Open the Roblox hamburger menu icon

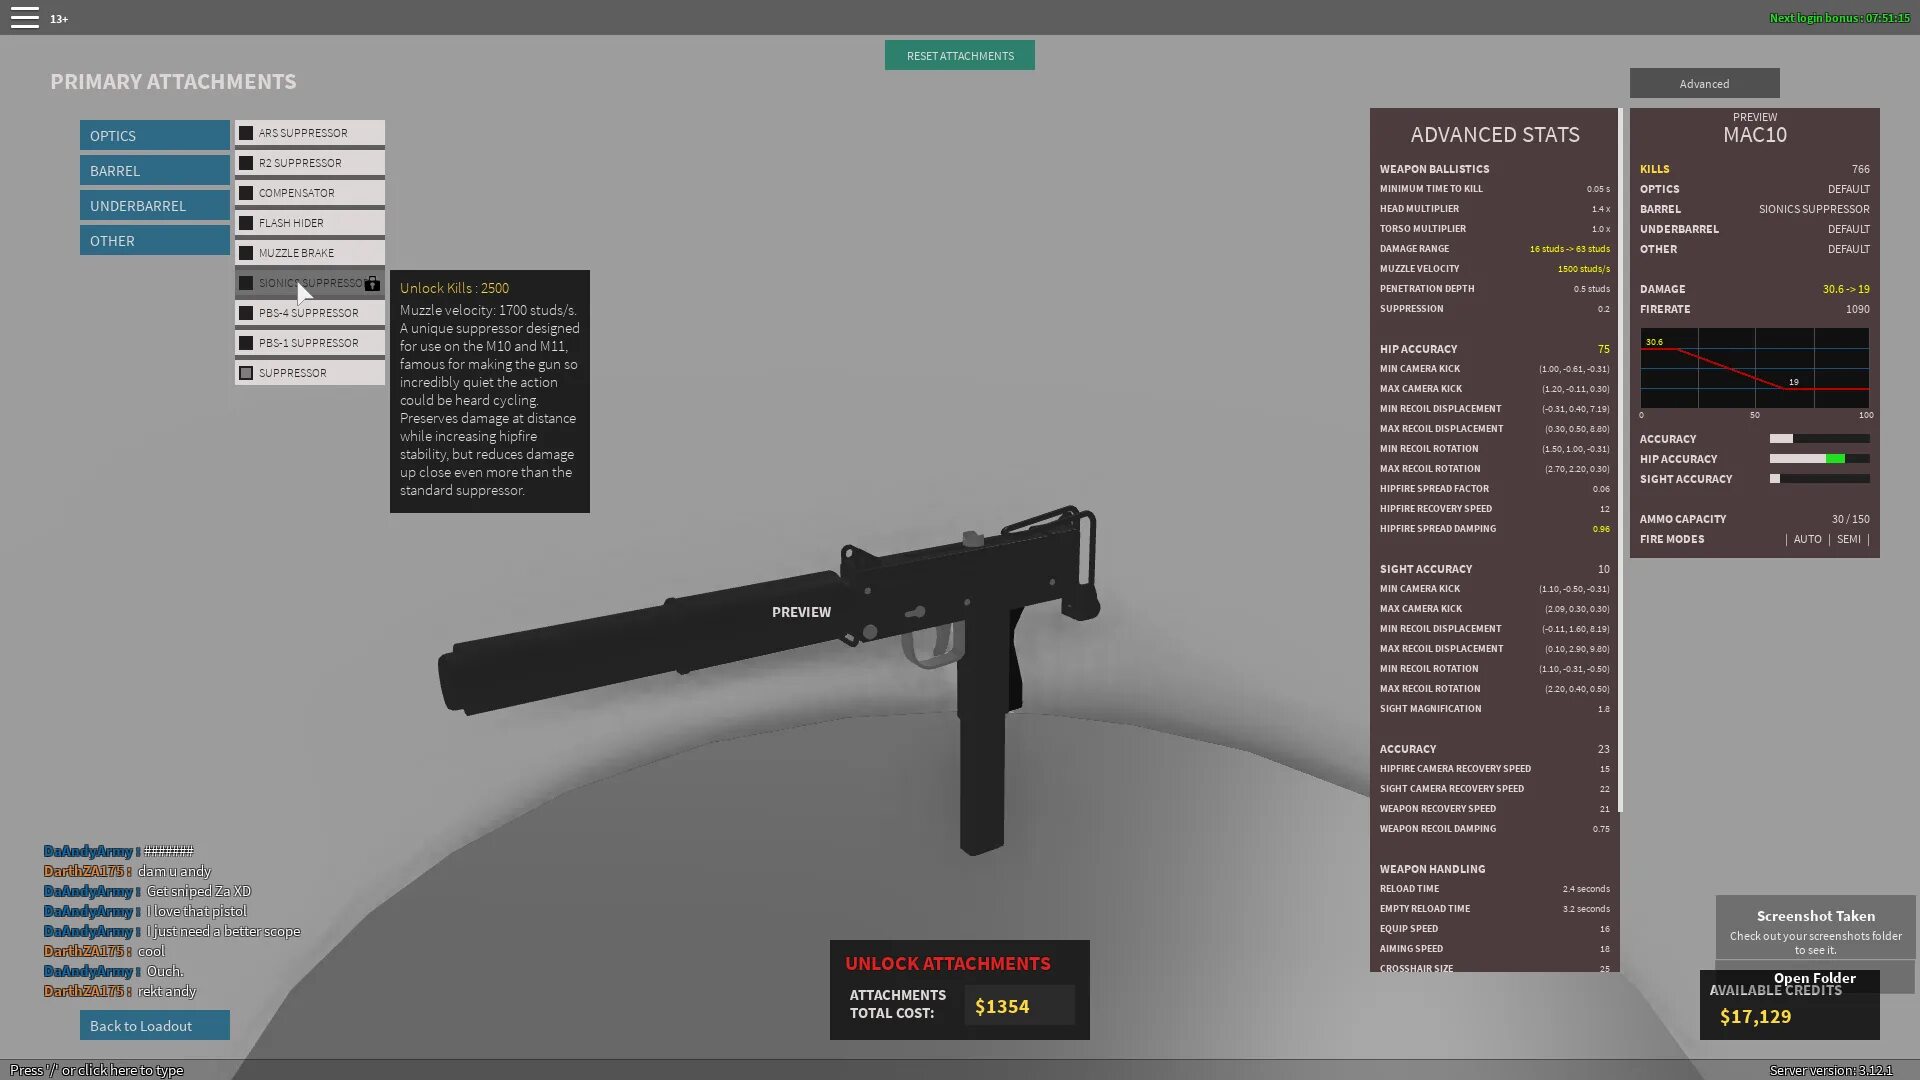point(24,18)
